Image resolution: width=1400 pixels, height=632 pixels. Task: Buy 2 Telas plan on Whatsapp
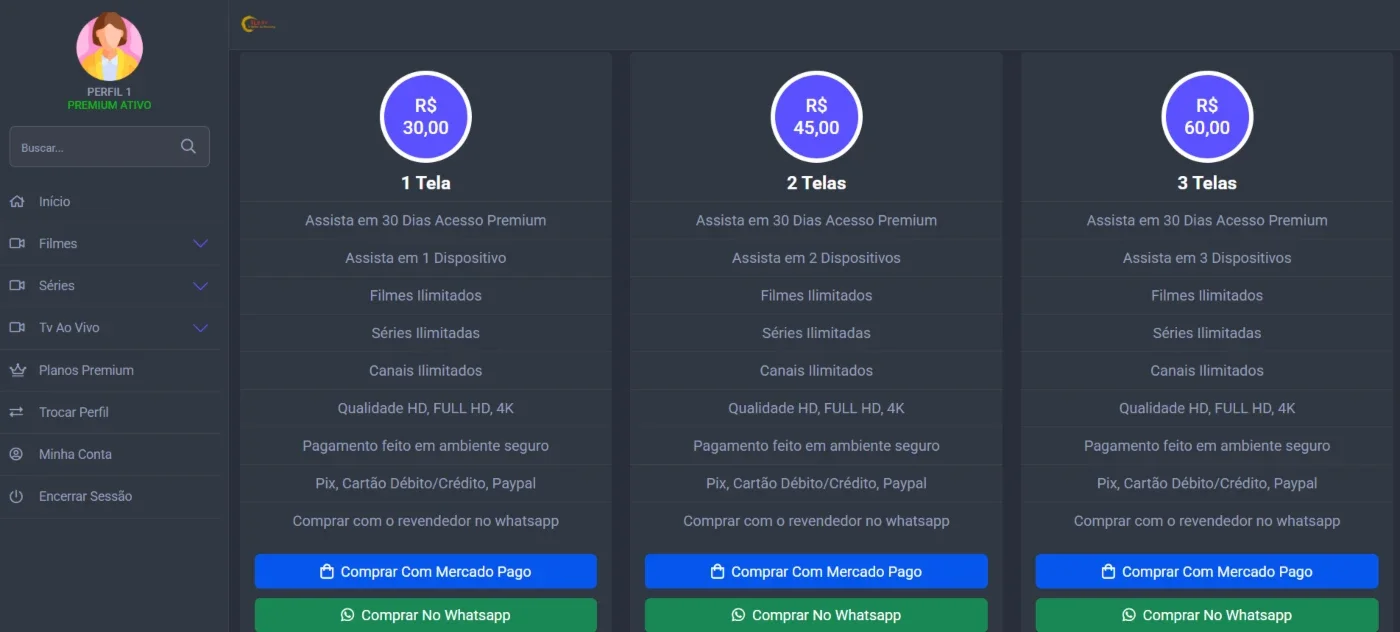[816, 615]
